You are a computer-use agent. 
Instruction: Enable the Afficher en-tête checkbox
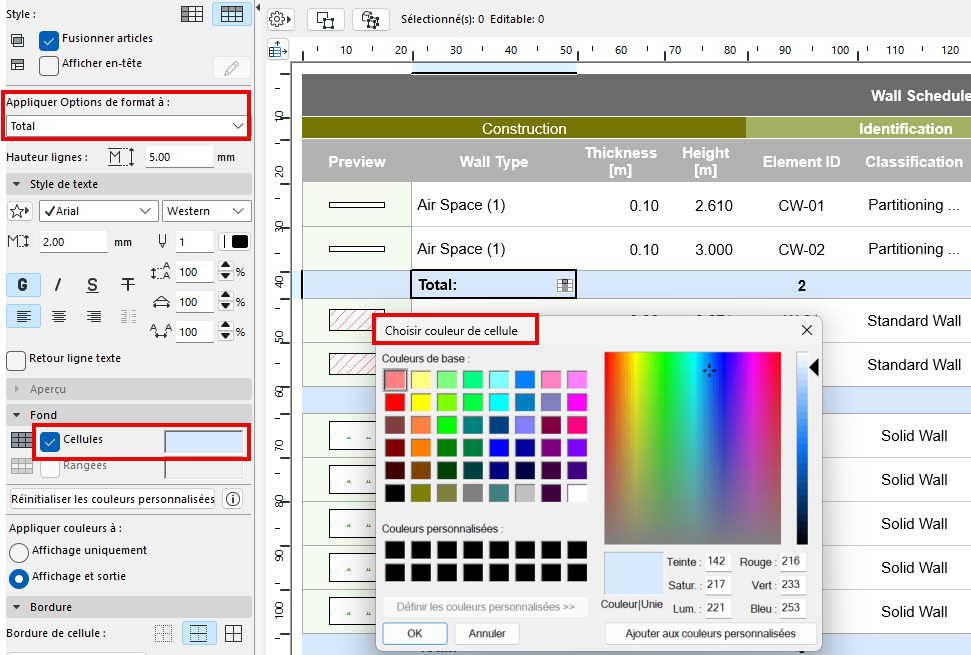49,65
